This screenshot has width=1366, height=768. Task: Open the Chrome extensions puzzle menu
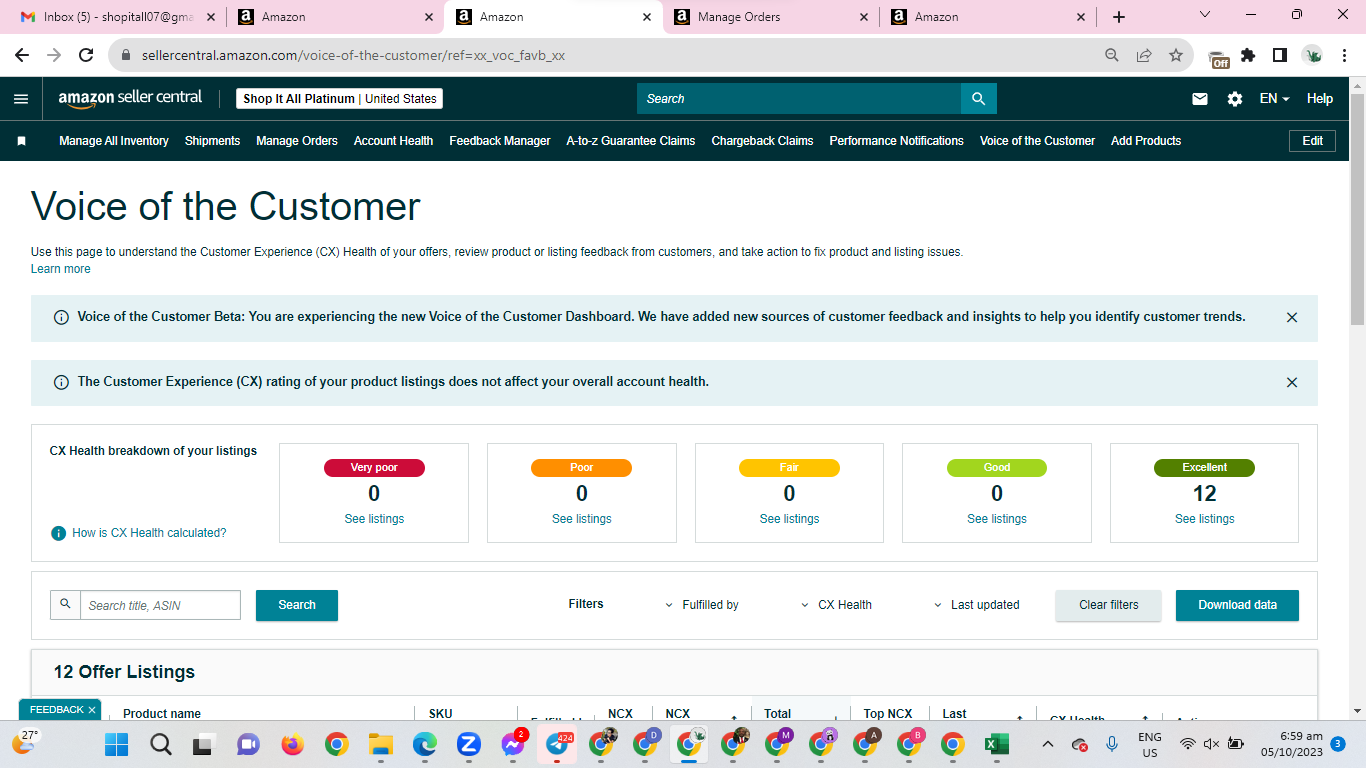(x=1248, y=56)
